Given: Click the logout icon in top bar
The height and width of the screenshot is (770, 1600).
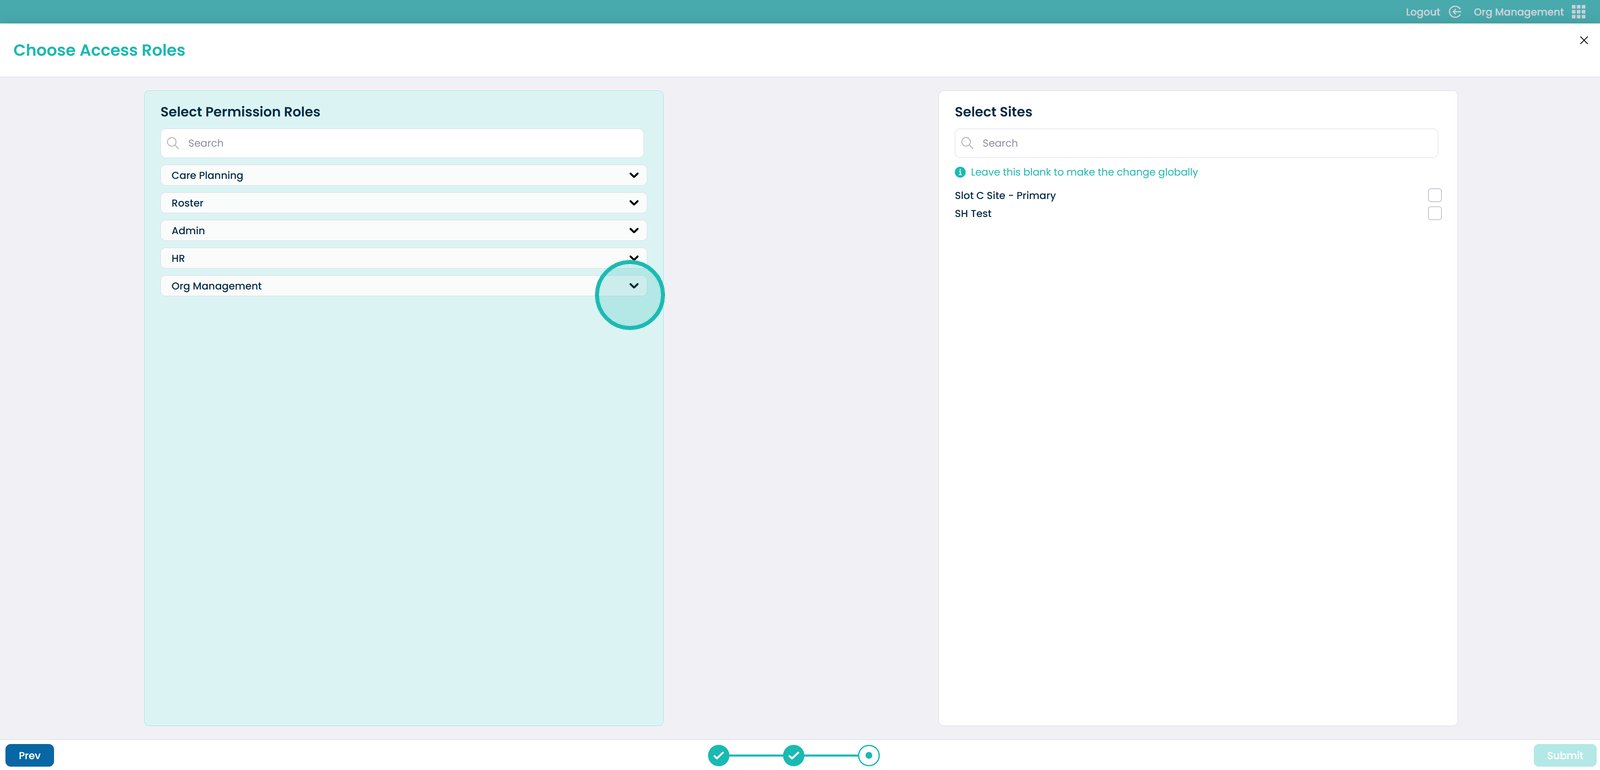Looking at the screenshot, I should pyautogui.click(x=1455, y=12).
